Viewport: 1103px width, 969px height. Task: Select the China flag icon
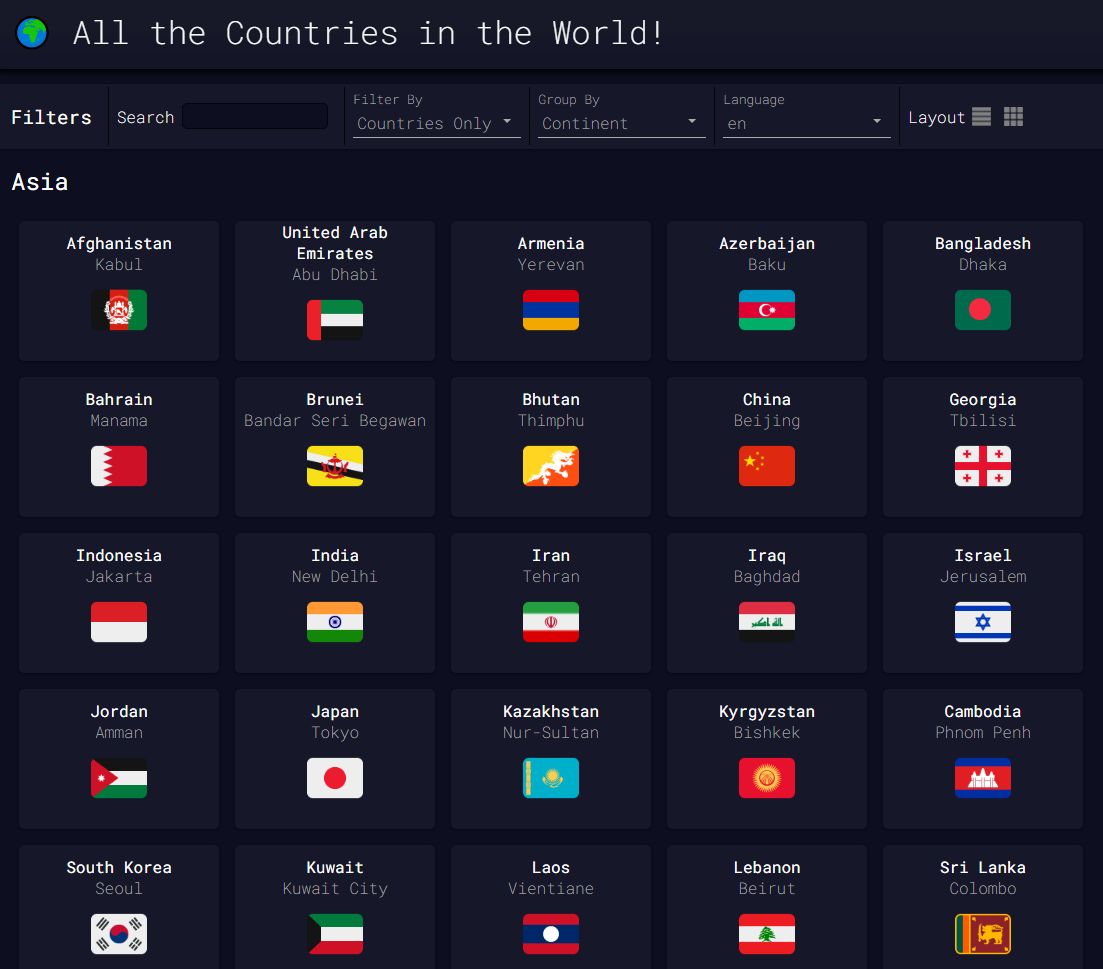pyautogui.click(x=767, y=466)
